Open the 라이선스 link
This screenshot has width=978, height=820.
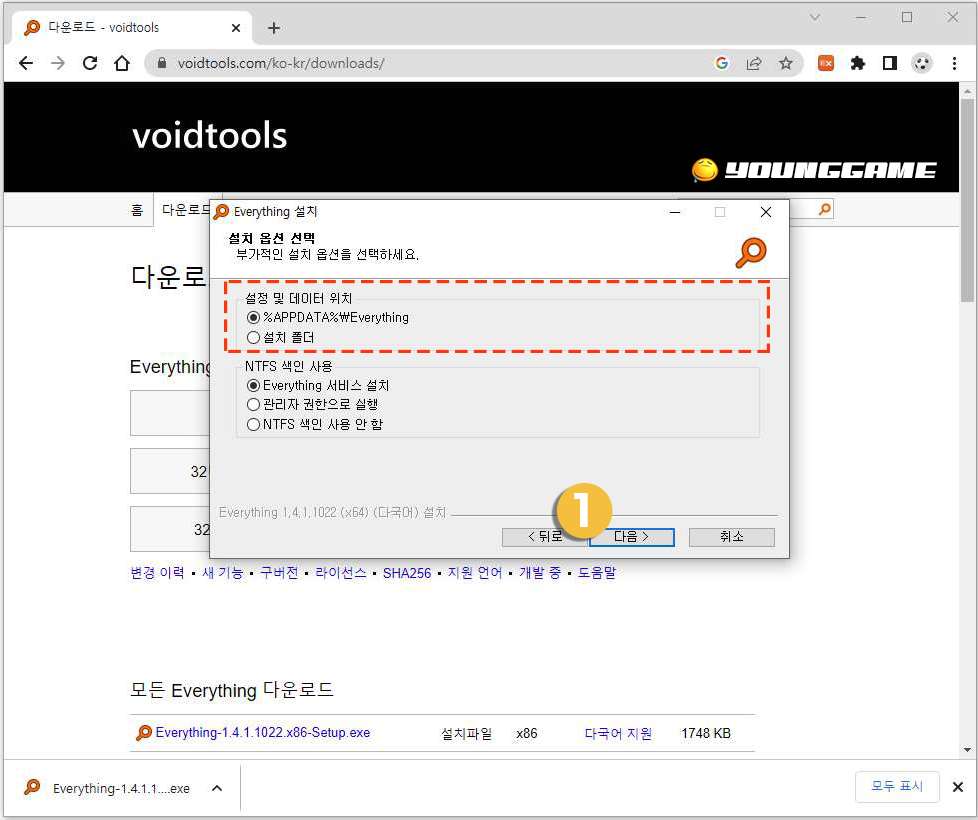(x=341, y=572)
